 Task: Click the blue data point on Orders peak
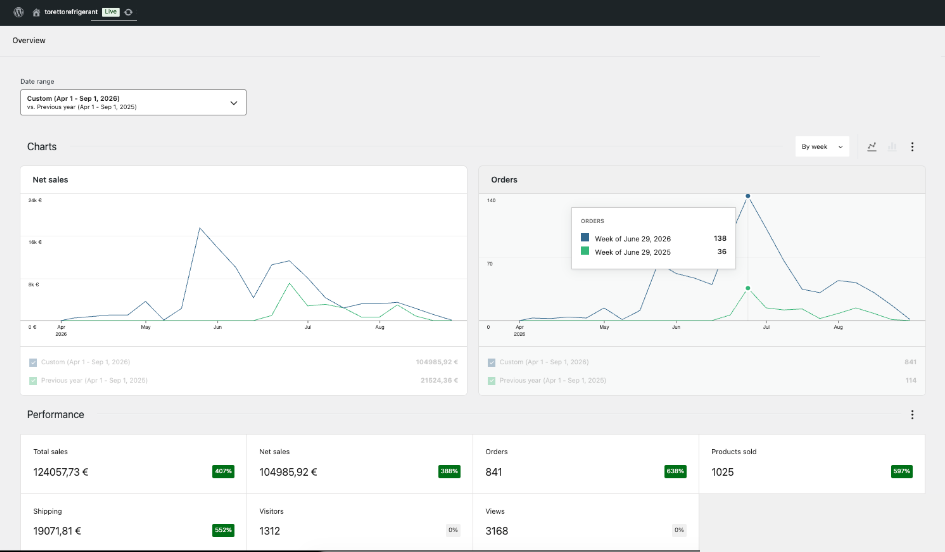[748, 196]
